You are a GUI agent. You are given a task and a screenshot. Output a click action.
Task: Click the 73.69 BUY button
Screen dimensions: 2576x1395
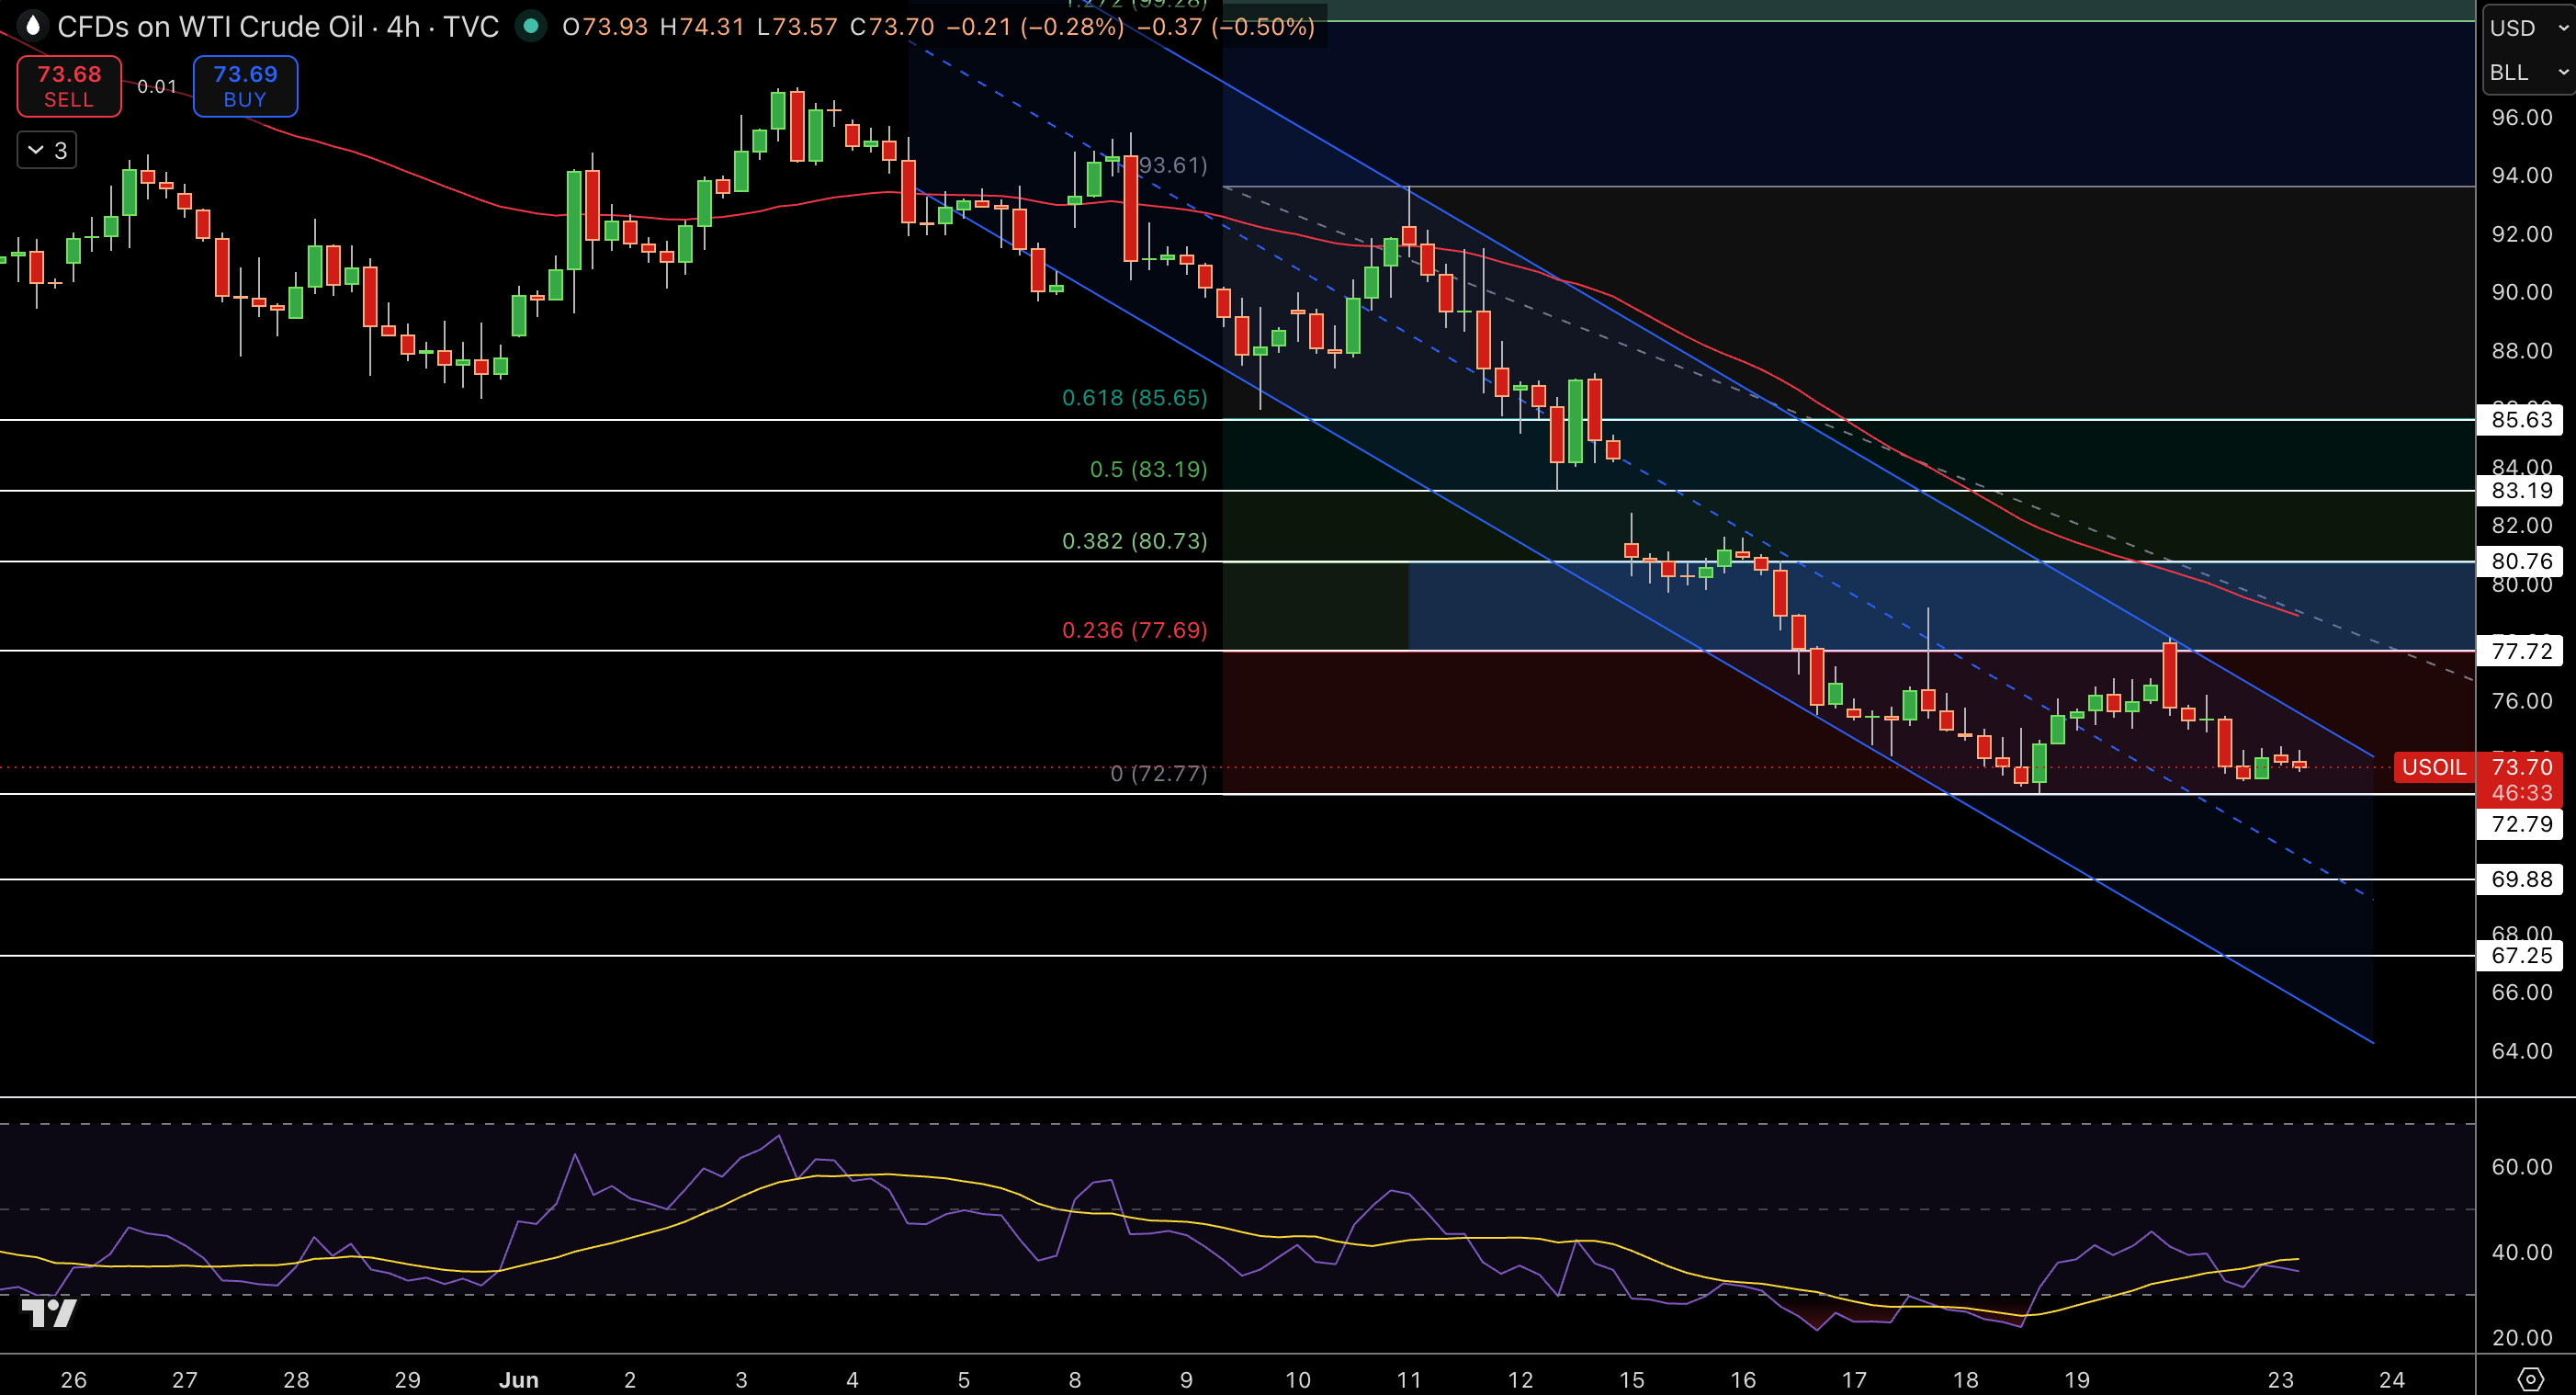coord(245,86)
